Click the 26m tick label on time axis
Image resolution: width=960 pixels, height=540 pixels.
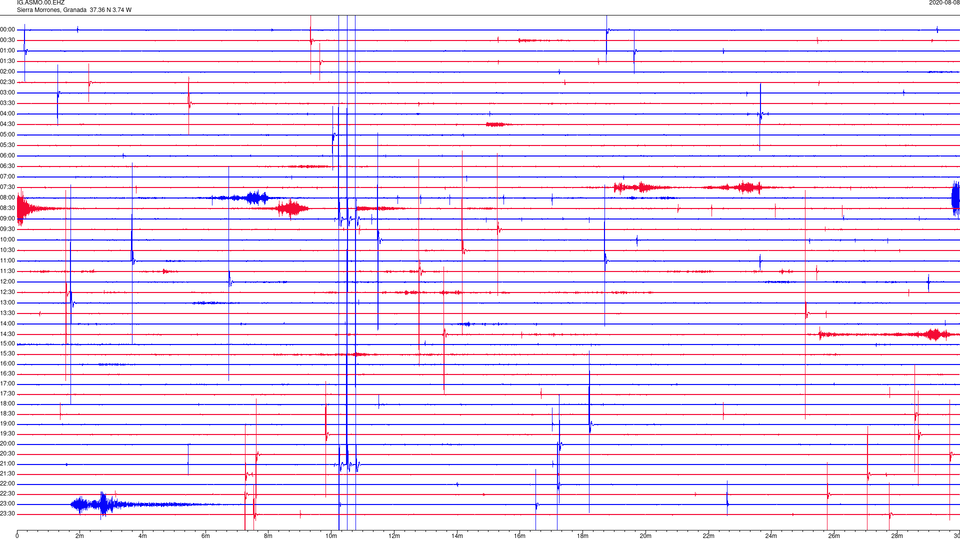click(834, 536)
